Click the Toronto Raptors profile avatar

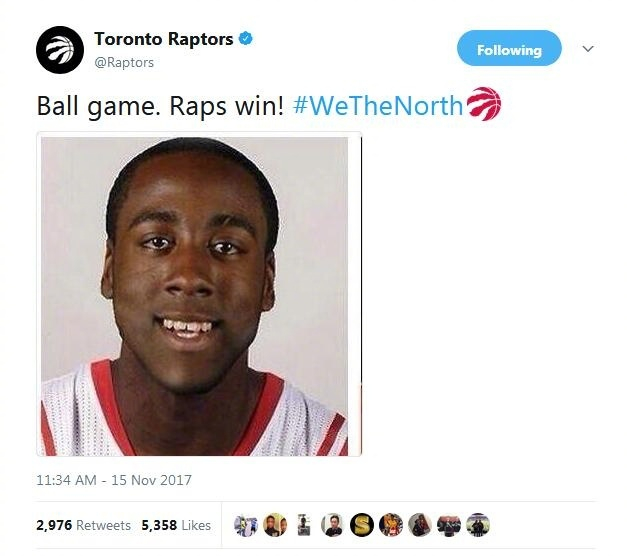coord(60,50)
